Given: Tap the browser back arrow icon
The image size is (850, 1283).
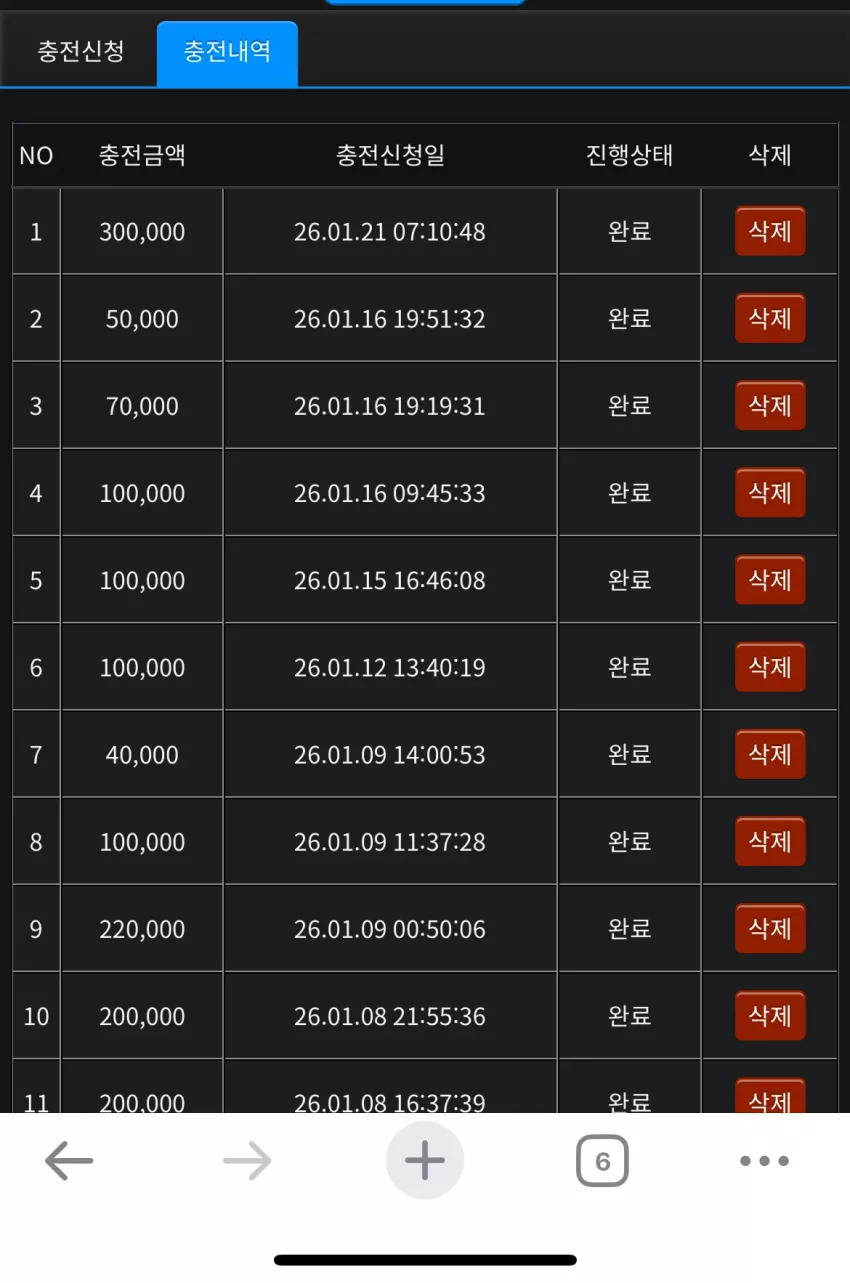Looking at the screenshot, I should pyautogui.click(x=69, y=1161).
